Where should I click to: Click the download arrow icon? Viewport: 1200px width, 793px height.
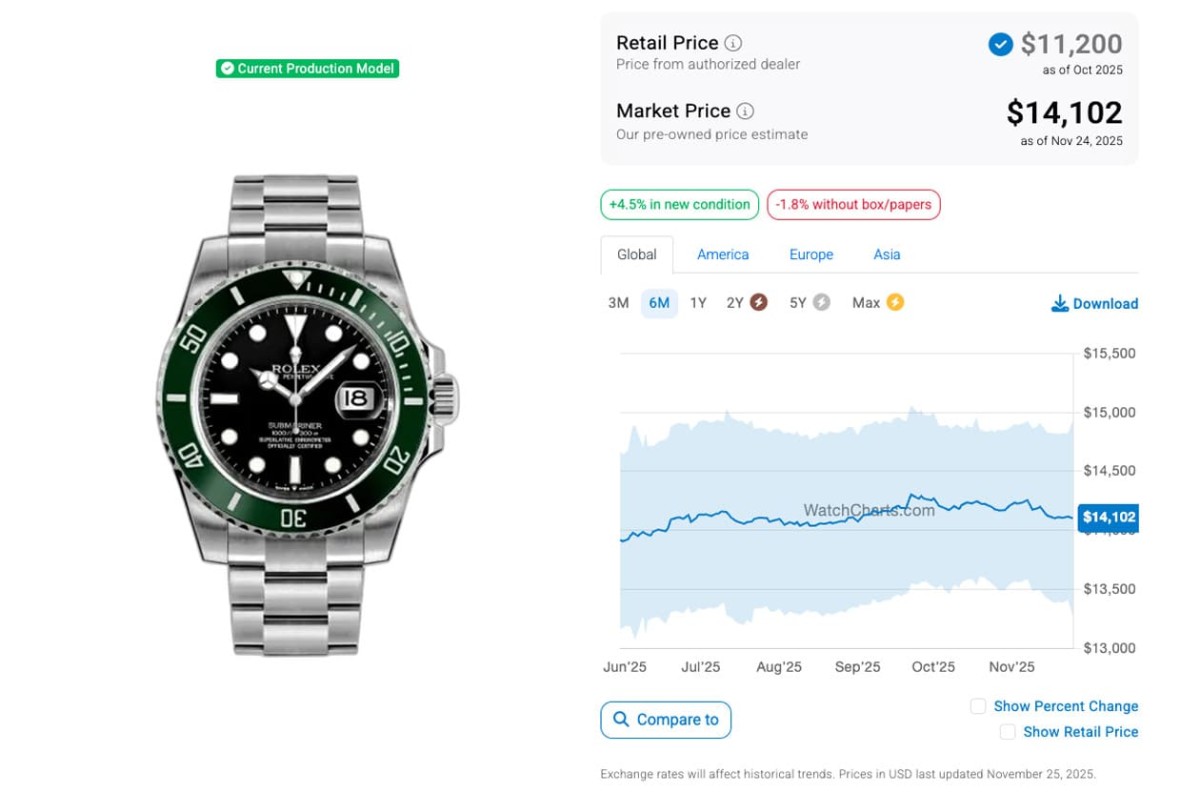click(1060, 303)
